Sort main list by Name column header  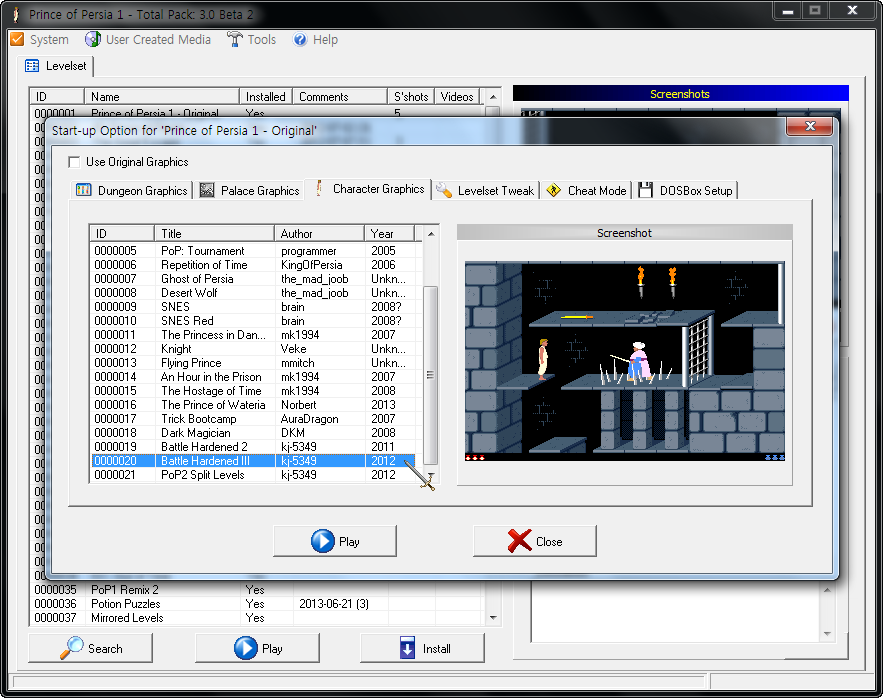coord(162,97)
